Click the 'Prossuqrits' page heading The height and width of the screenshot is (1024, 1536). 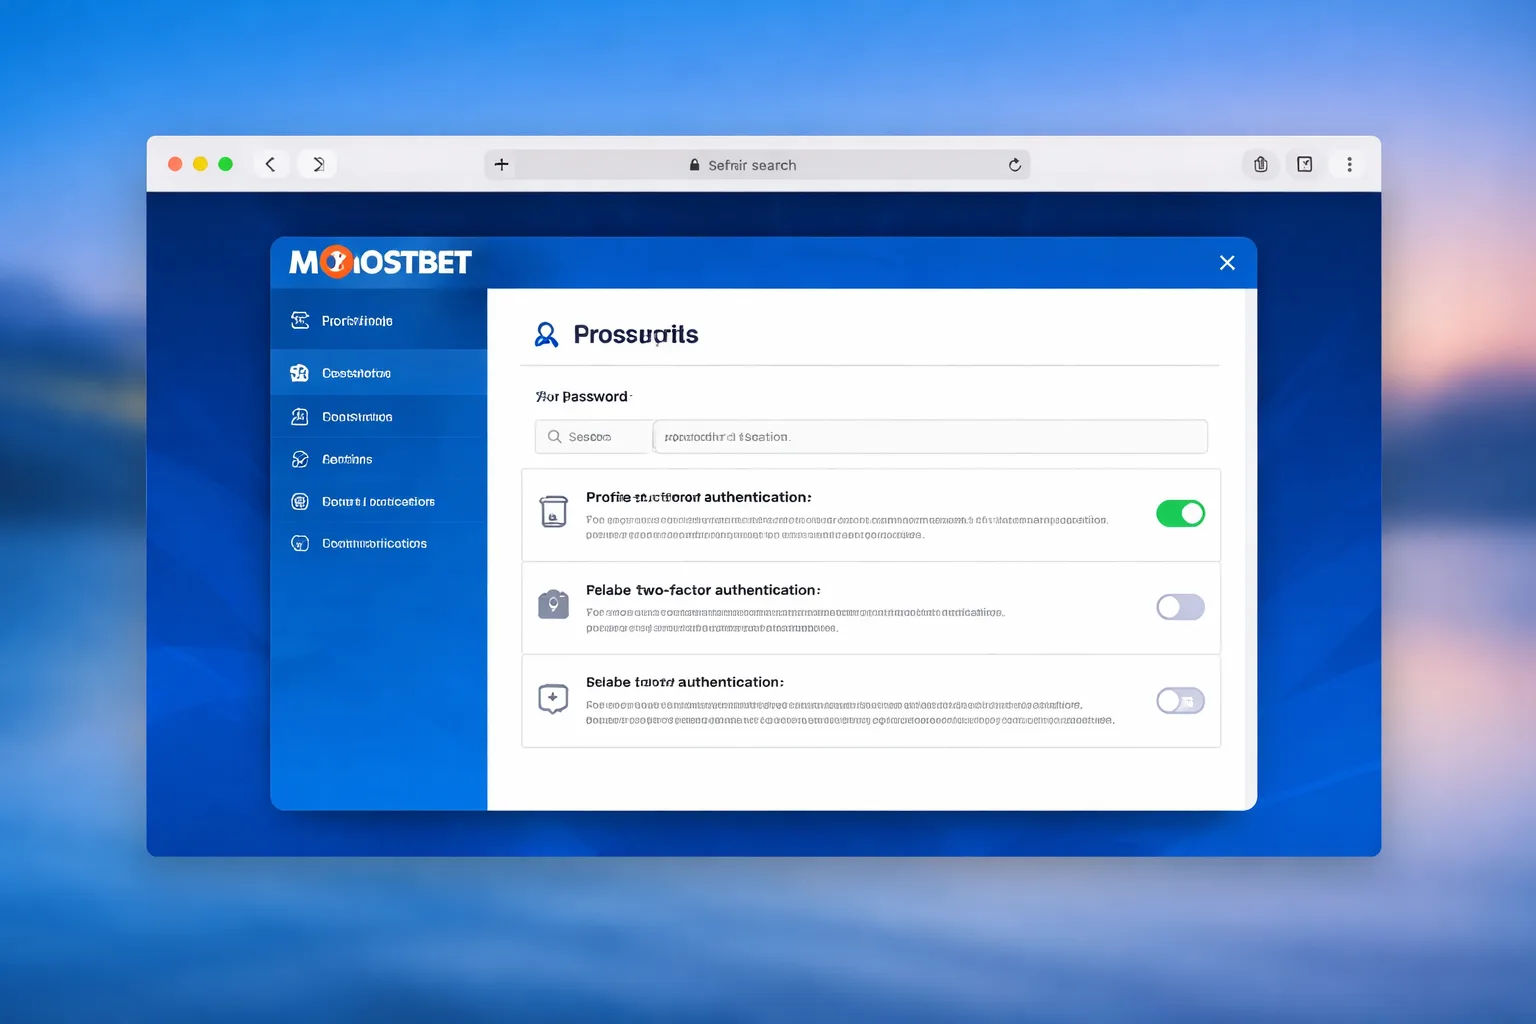(636, 334)
